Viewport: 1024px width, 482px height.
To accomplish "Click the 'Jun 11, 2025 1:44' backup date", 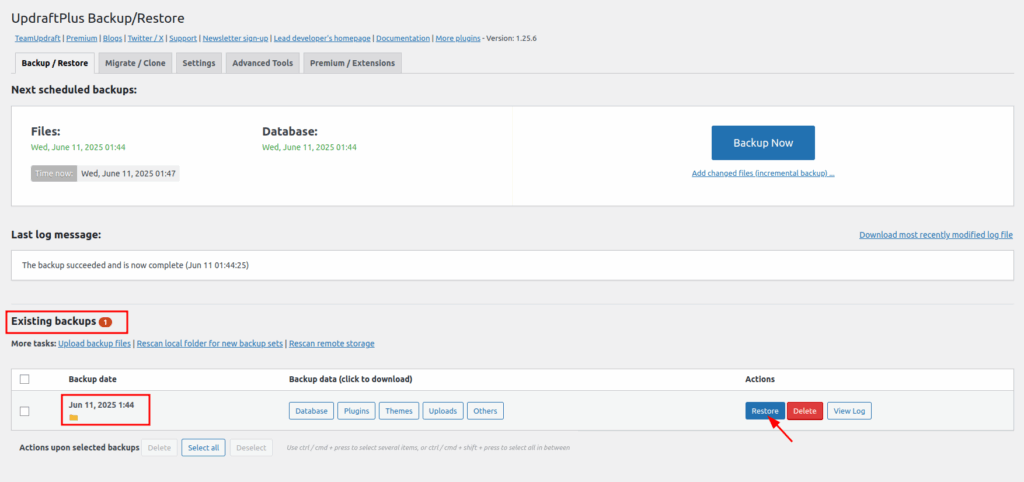I will [101, 405].
